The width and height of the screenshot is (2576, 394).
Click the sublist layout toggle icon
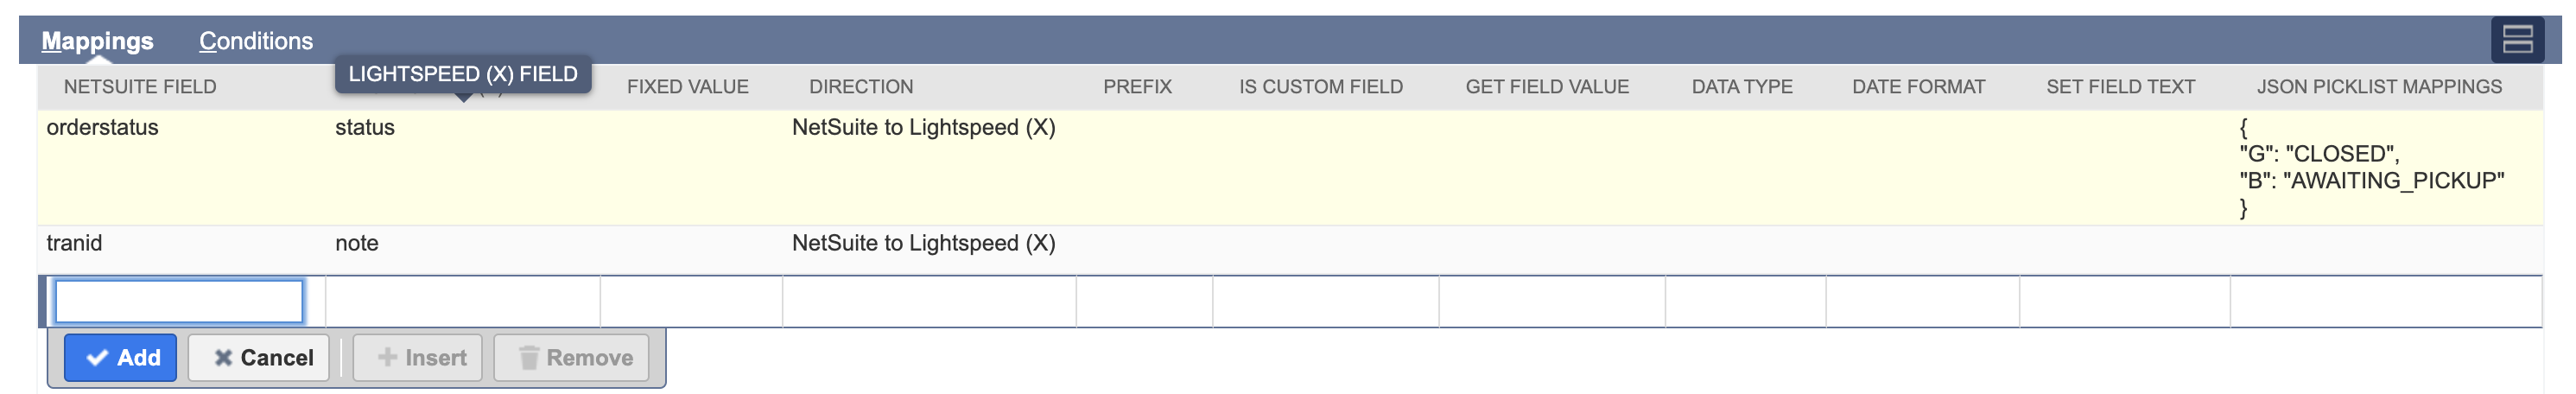tap(2516, 40)
